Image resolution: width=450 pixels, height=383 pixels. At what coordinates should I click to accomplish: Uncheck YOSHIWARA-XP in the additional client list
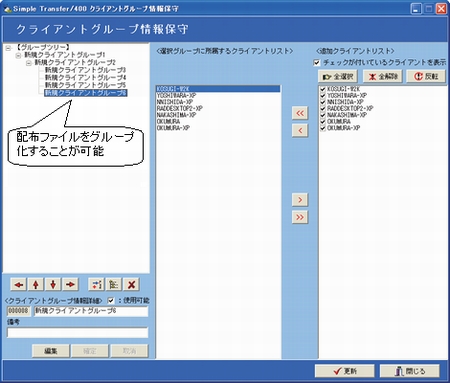pyautogui.click(x=323, y=96)
